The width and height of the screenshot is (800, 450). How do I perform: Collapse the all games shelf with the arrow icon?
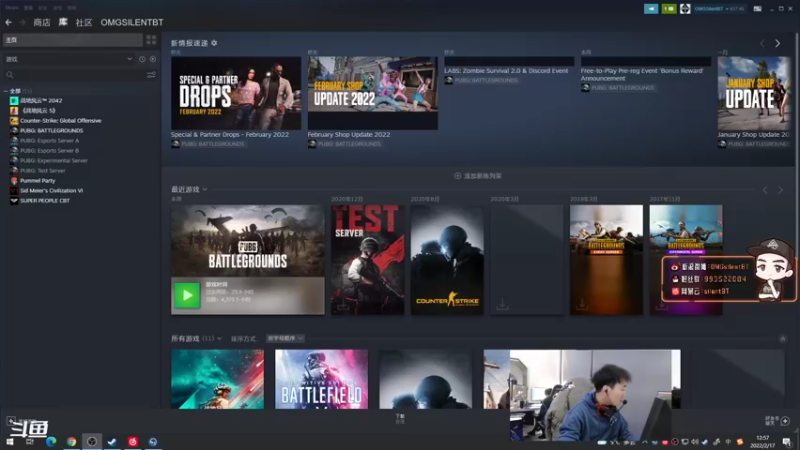pos(783,339)
